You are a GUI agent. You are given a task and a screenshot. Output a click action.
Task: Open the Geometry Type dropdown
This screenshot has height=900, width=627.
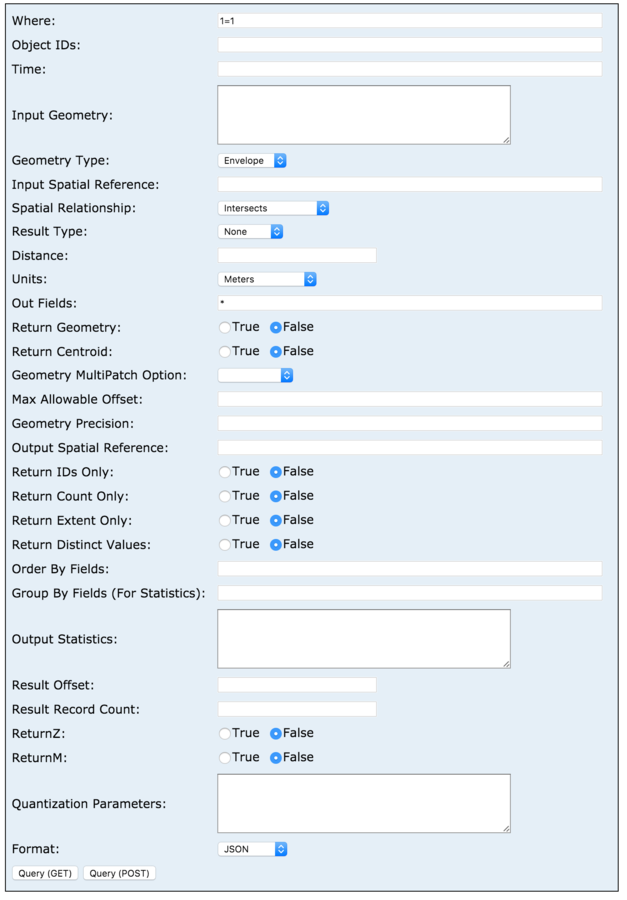coord(251,161)
